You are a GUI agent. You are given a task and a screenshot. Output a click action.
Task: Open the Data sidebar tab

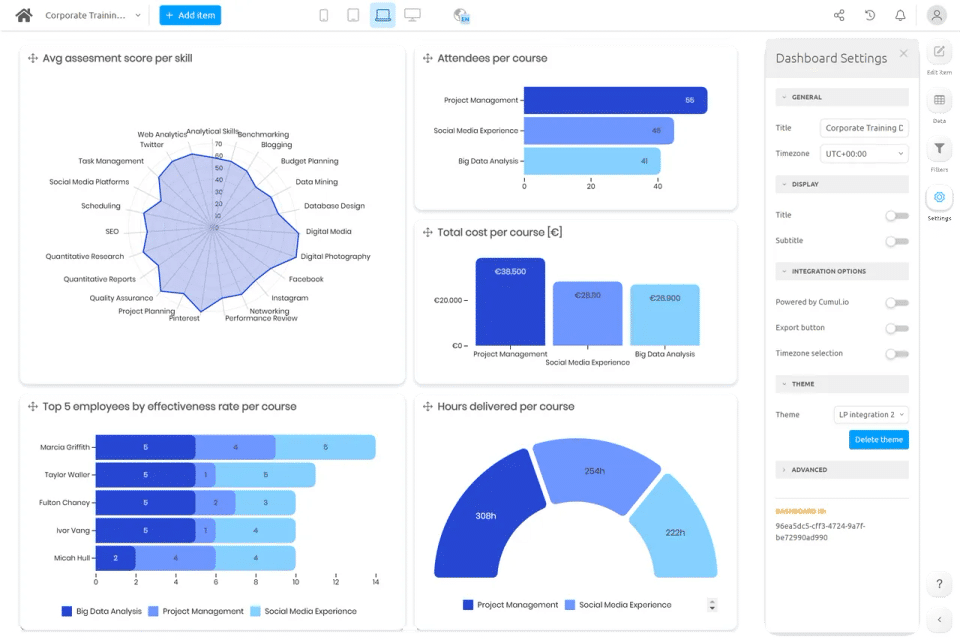pyautogui.click(x=939, y=106)
